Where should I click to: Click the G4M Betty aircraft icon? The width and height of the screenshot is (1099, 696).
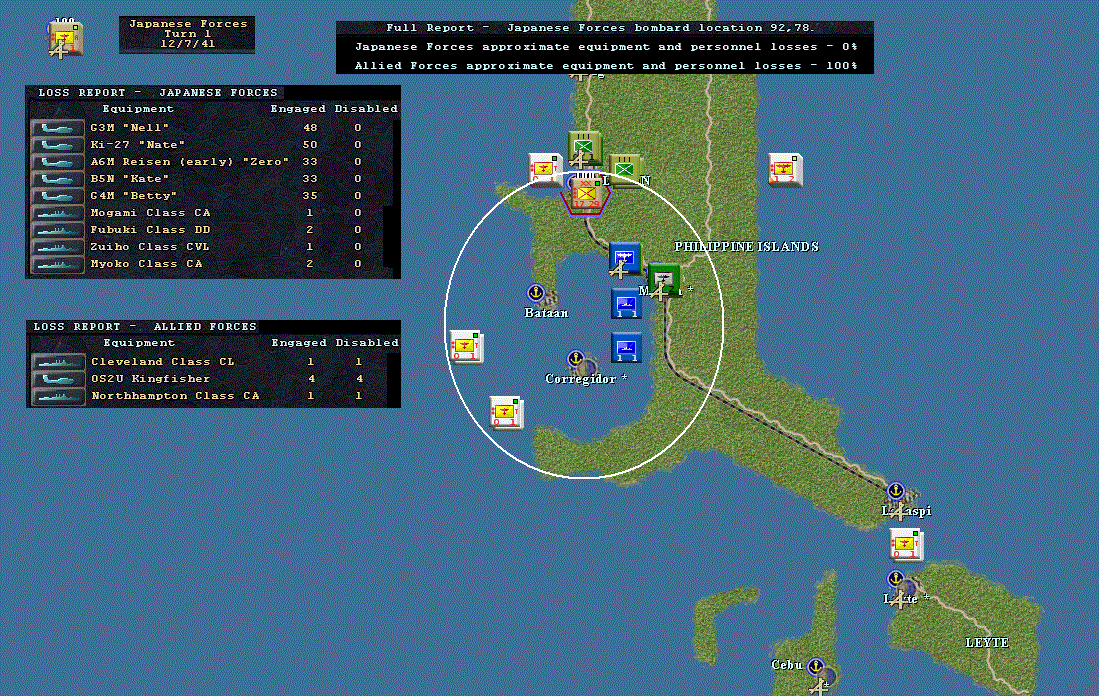coord(57,196)
